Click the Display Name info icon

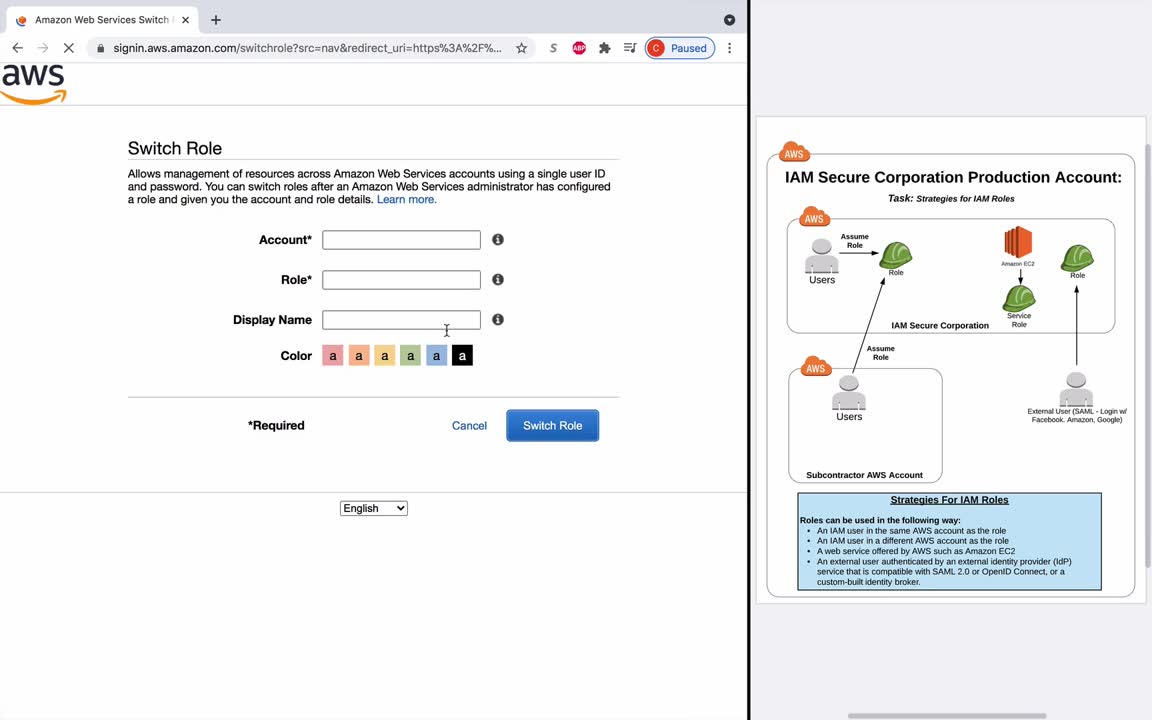[x=498, y=320]
